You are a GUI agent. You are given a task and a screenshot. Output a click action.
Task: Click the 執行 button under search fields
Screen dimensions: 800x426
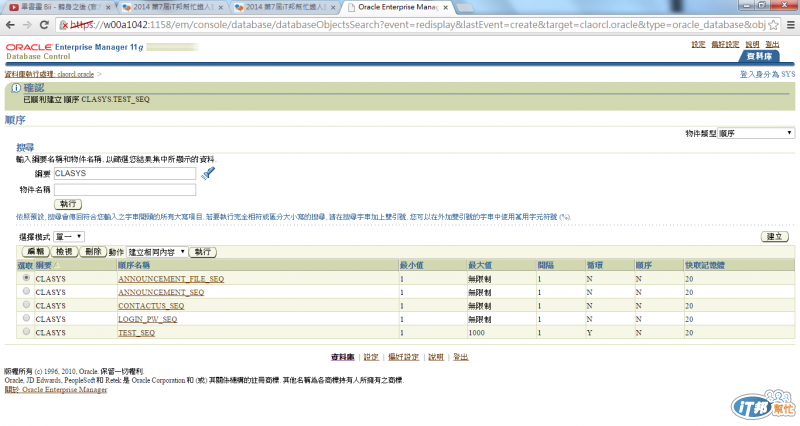[x=68, y=204]
